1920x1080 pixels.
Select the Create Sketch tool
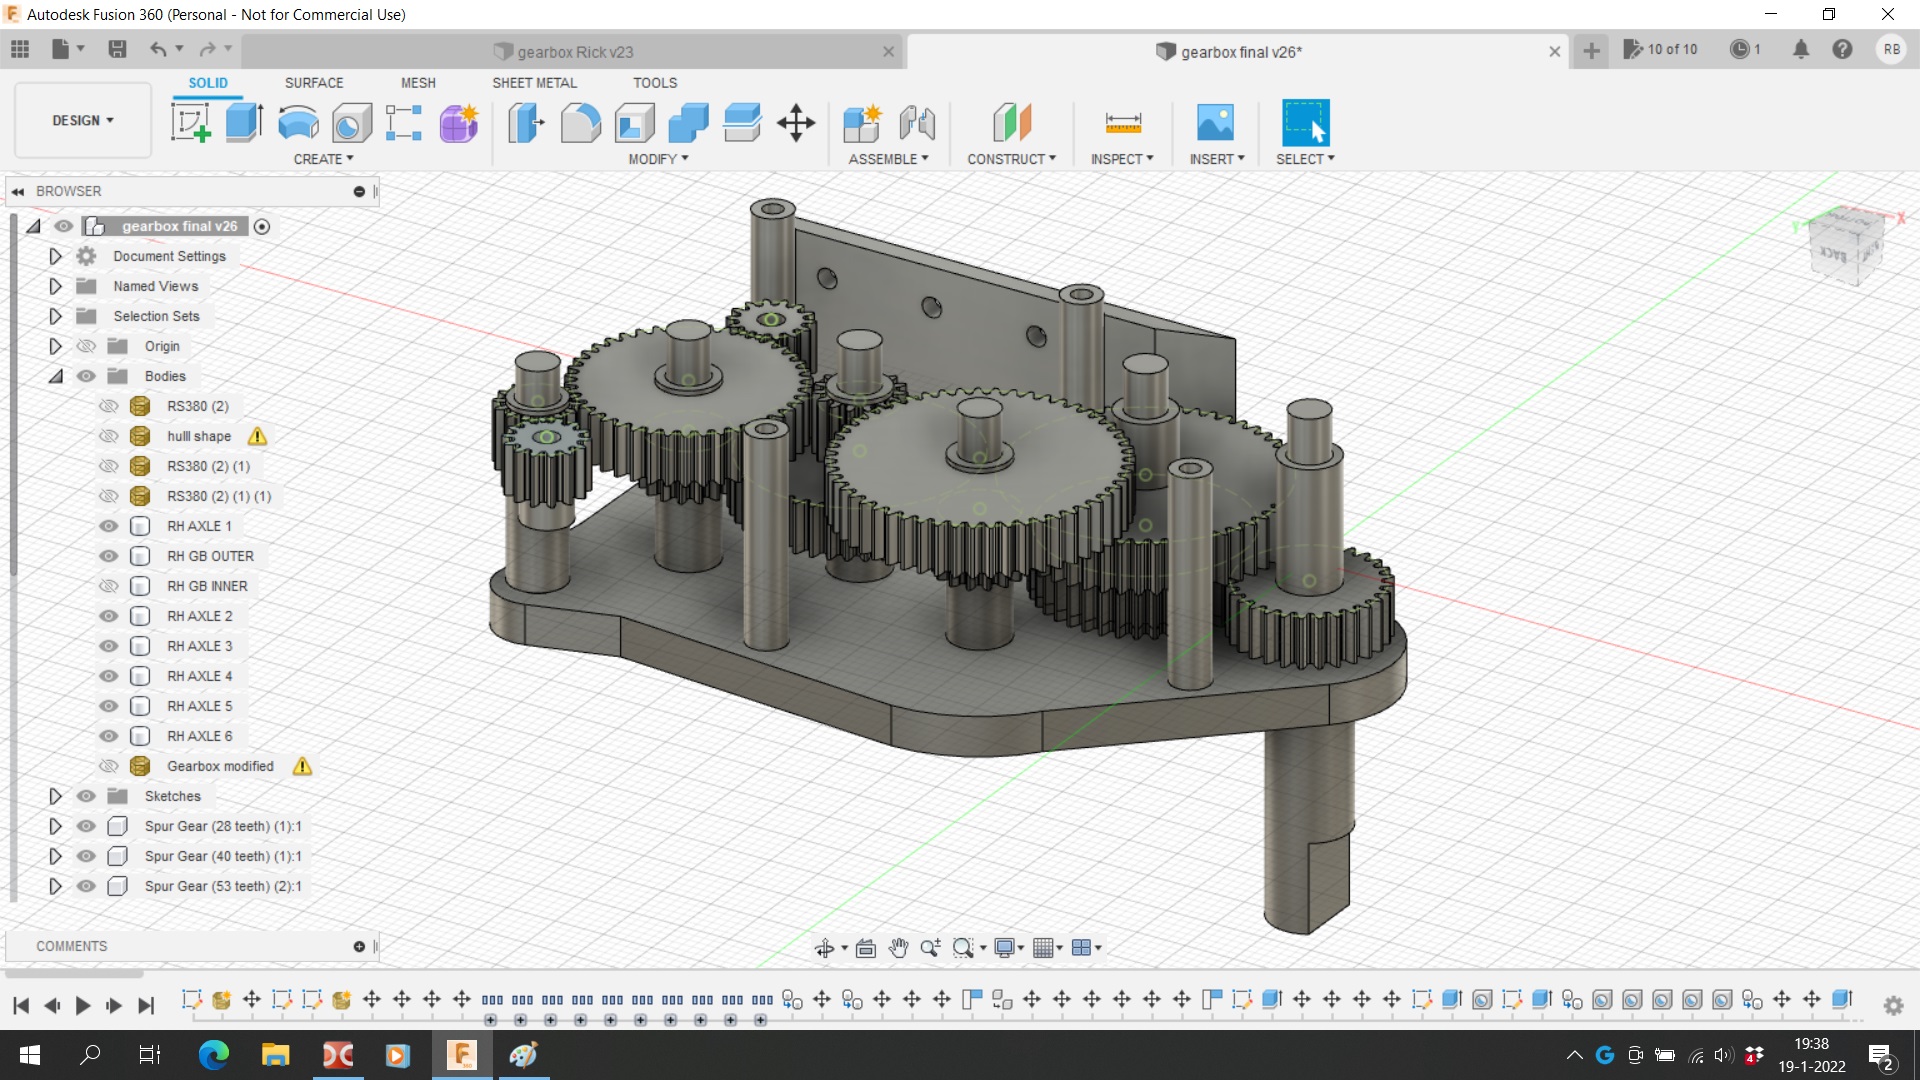(190, 123)
